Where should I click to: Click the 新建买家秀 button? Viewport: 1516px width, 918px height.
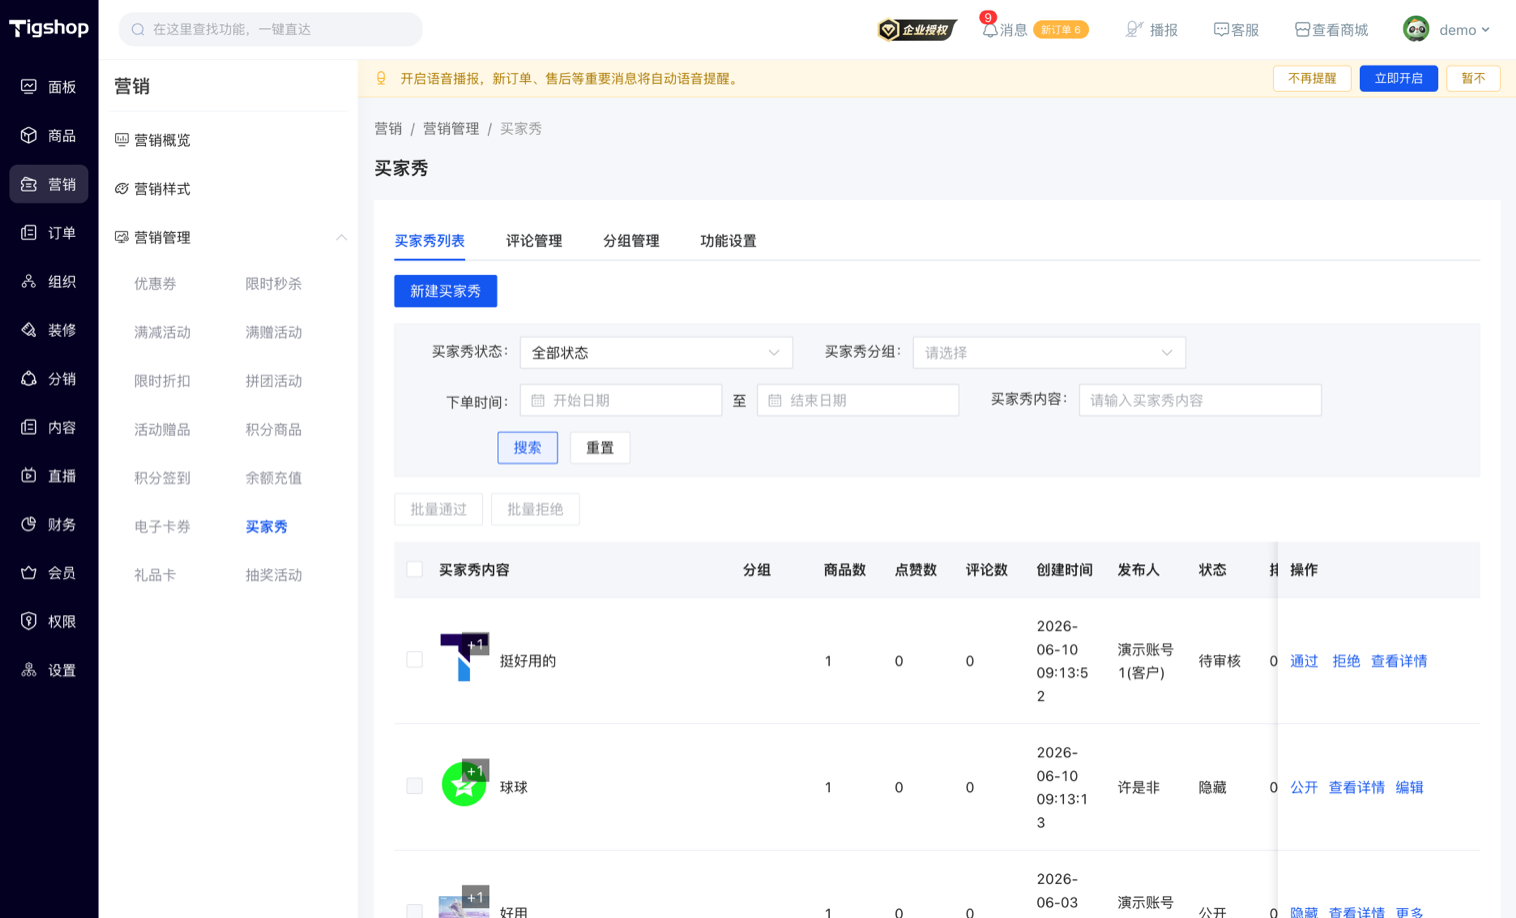445,291
